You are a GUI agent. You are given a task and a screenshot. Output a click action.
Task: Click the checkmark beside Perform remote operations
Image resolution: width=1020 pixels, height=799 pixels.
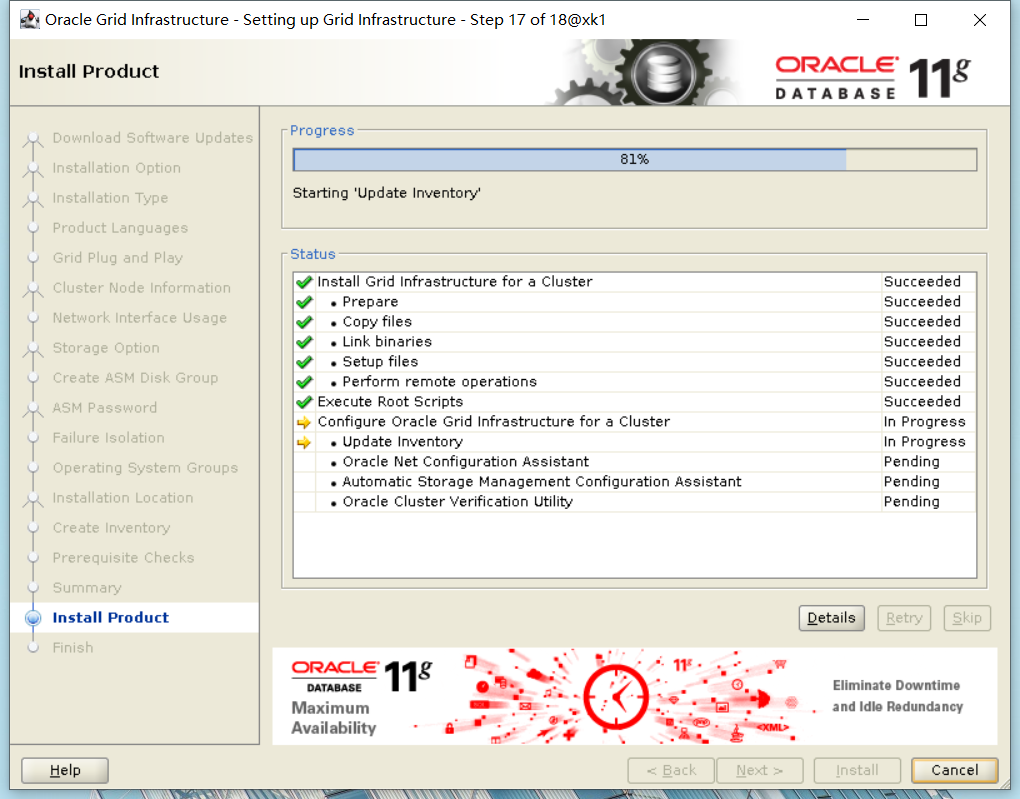[304, 382]
